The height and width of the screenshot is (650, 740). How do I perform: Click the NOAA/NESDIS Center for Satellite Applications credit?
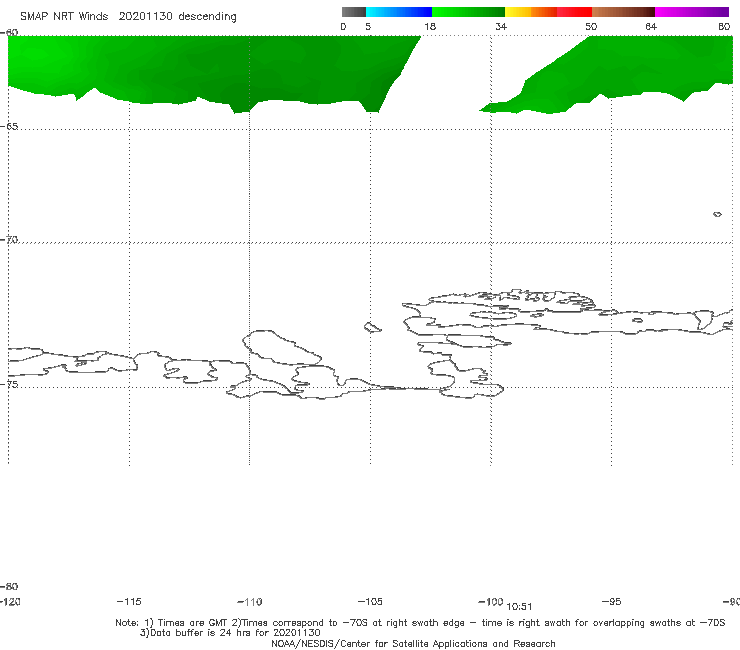(x=413, y=643)
